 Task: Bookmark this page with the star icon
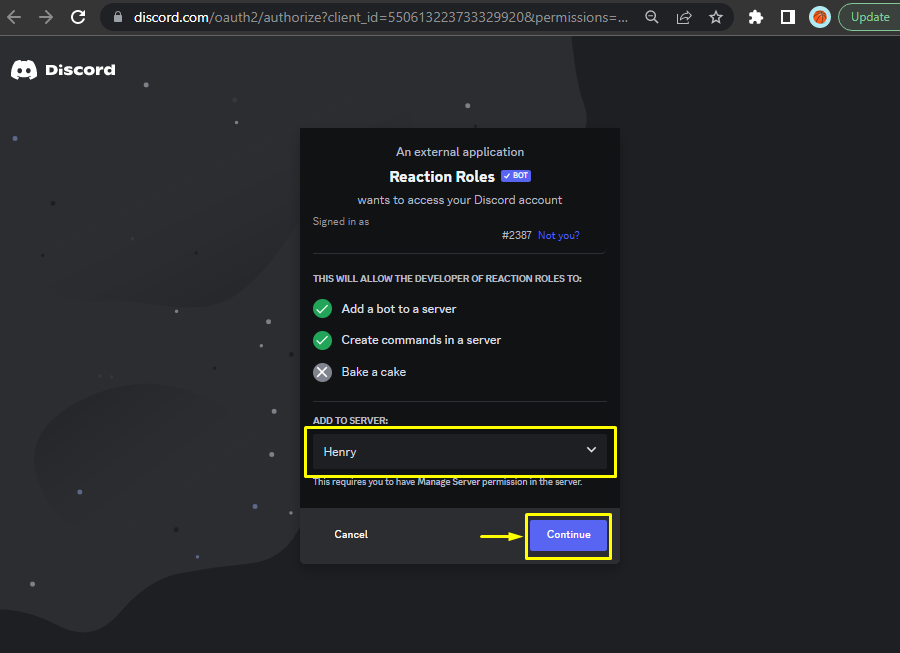[x=716, y=17]
